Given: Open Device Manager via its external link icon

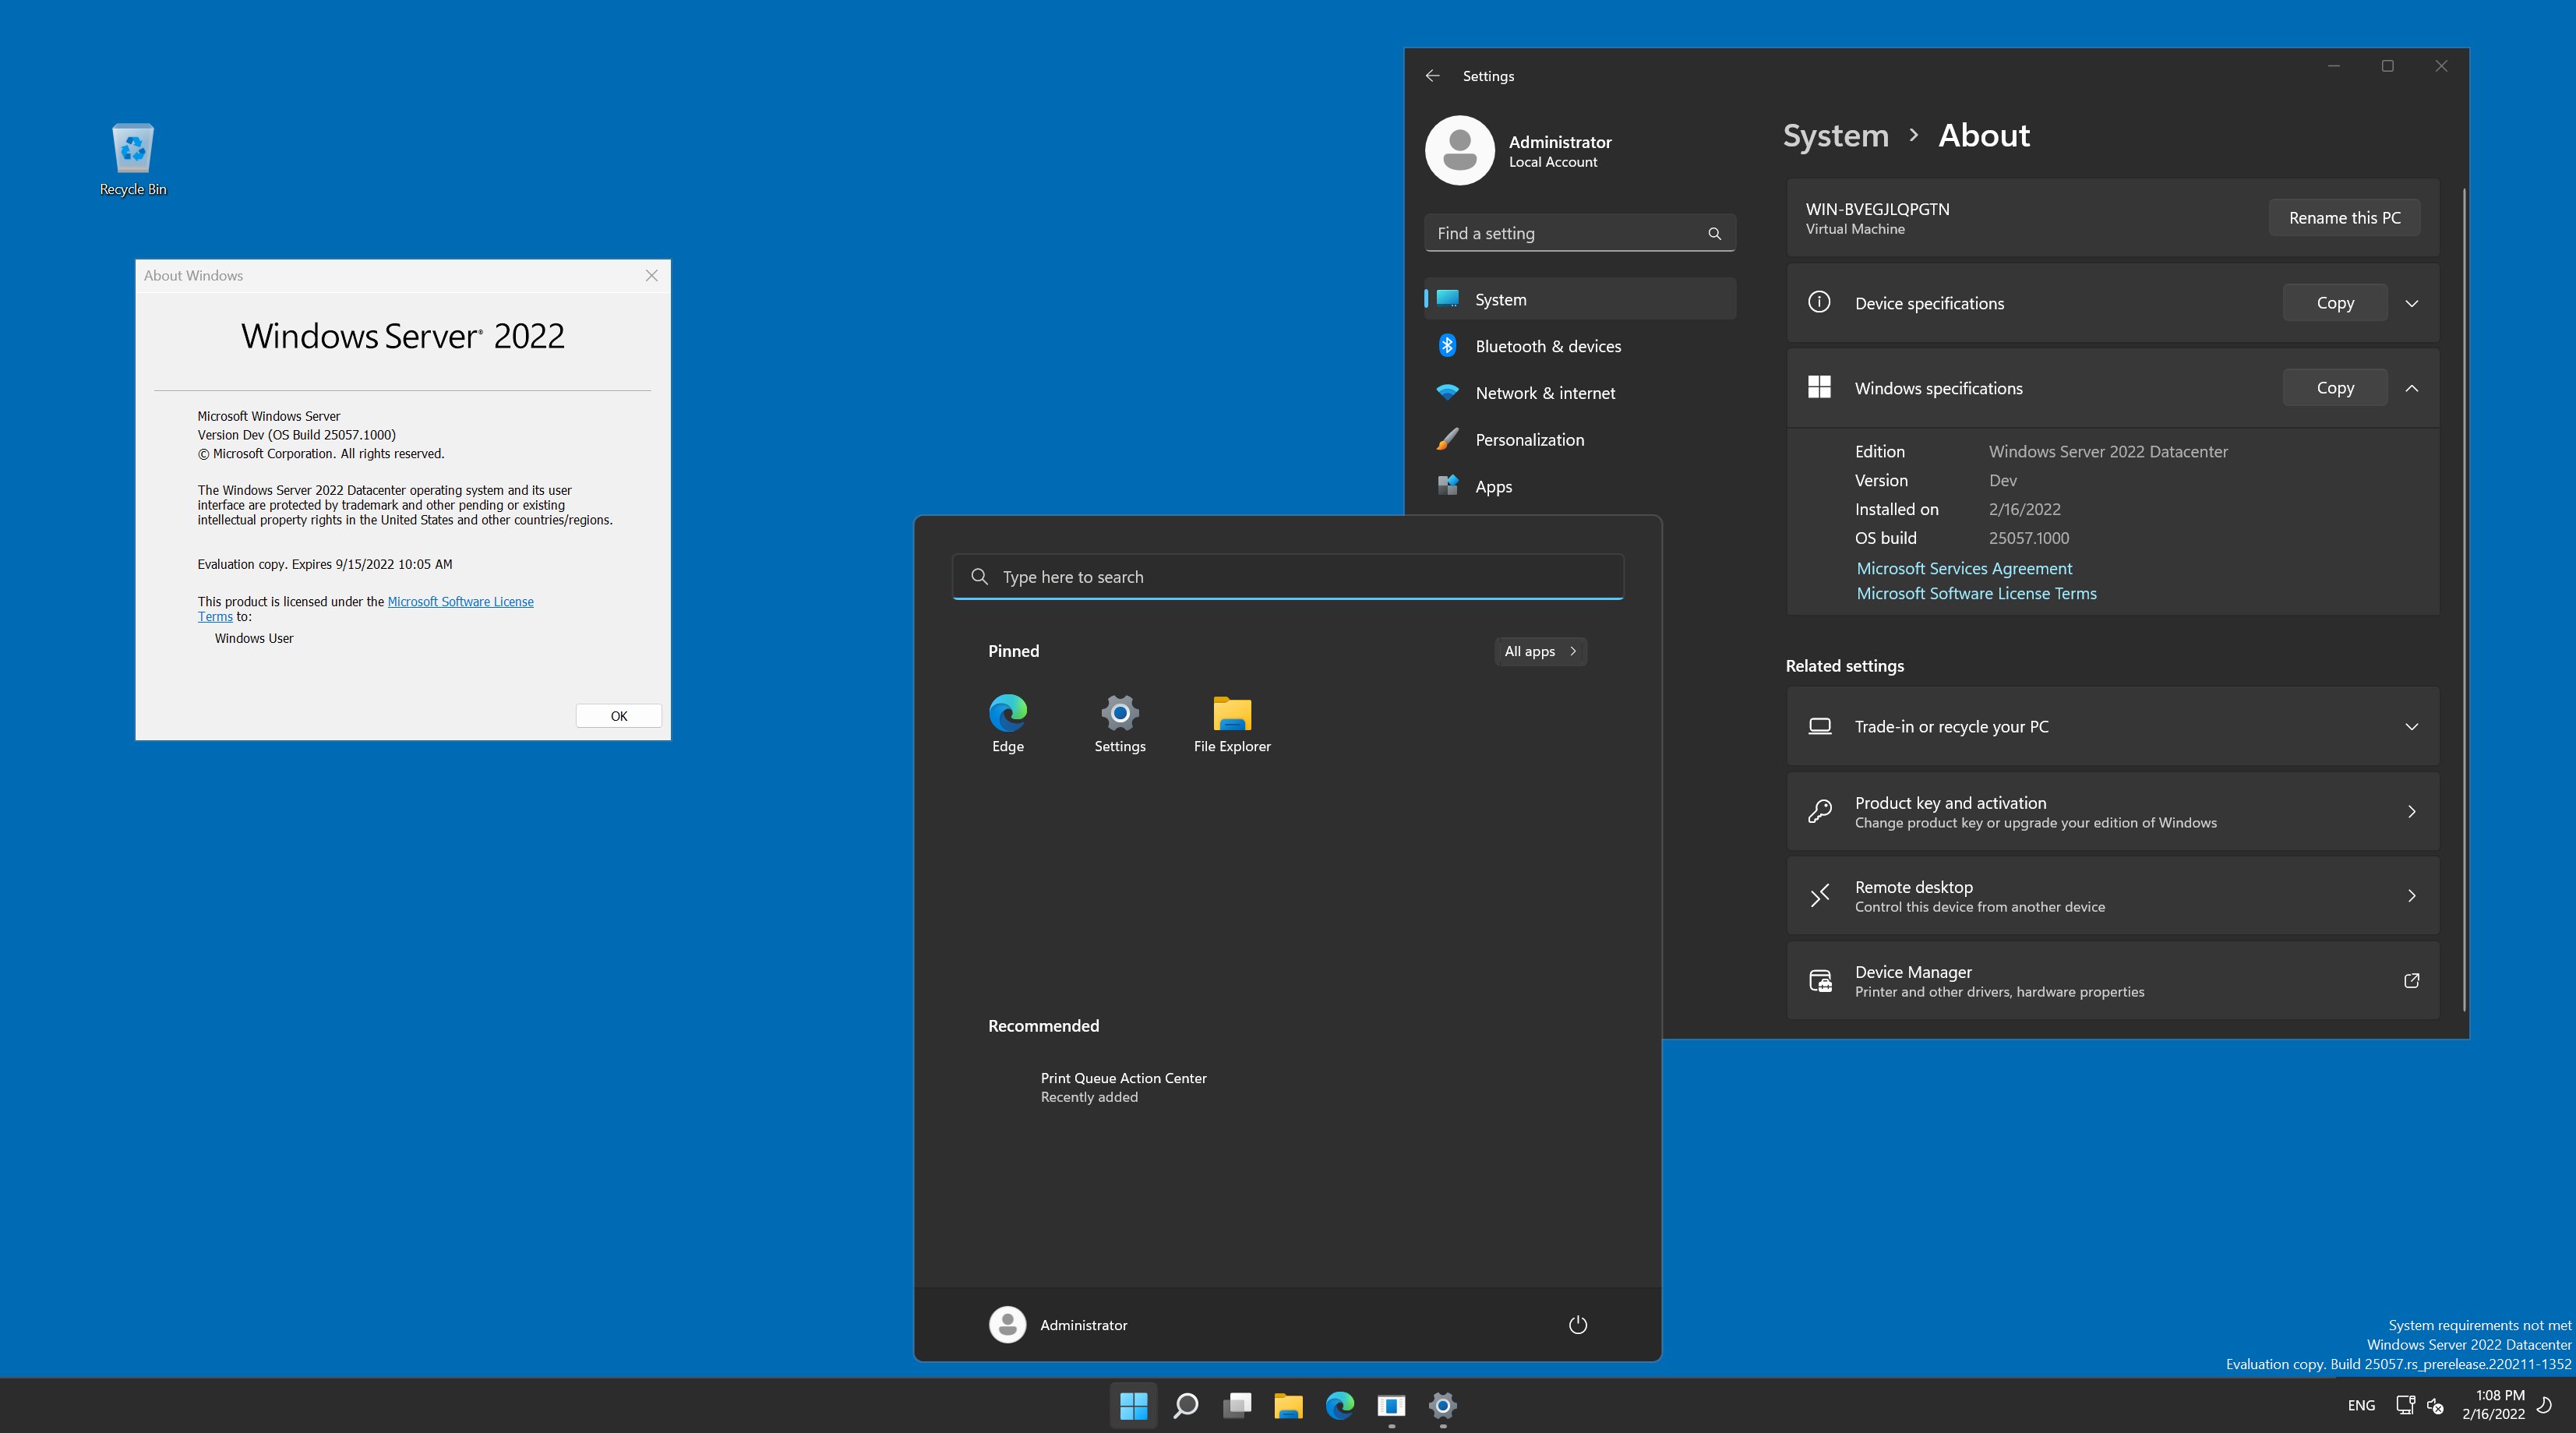Looking at the screenshot, I should tap(2412, 981).
